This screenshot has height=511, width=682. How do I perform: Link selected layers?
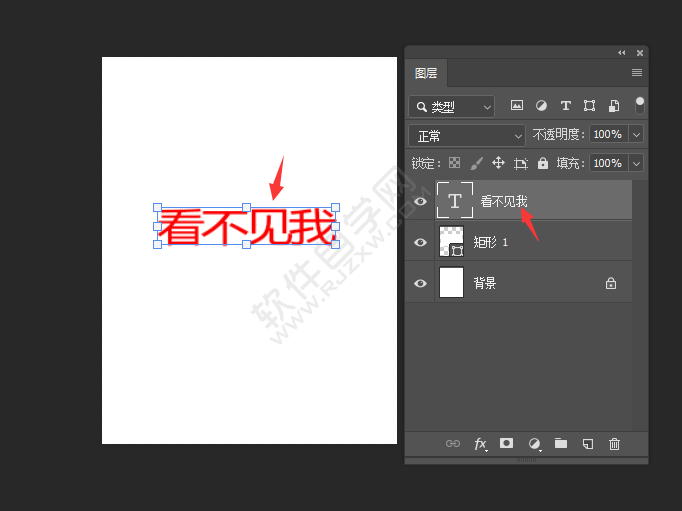point(453,444)
